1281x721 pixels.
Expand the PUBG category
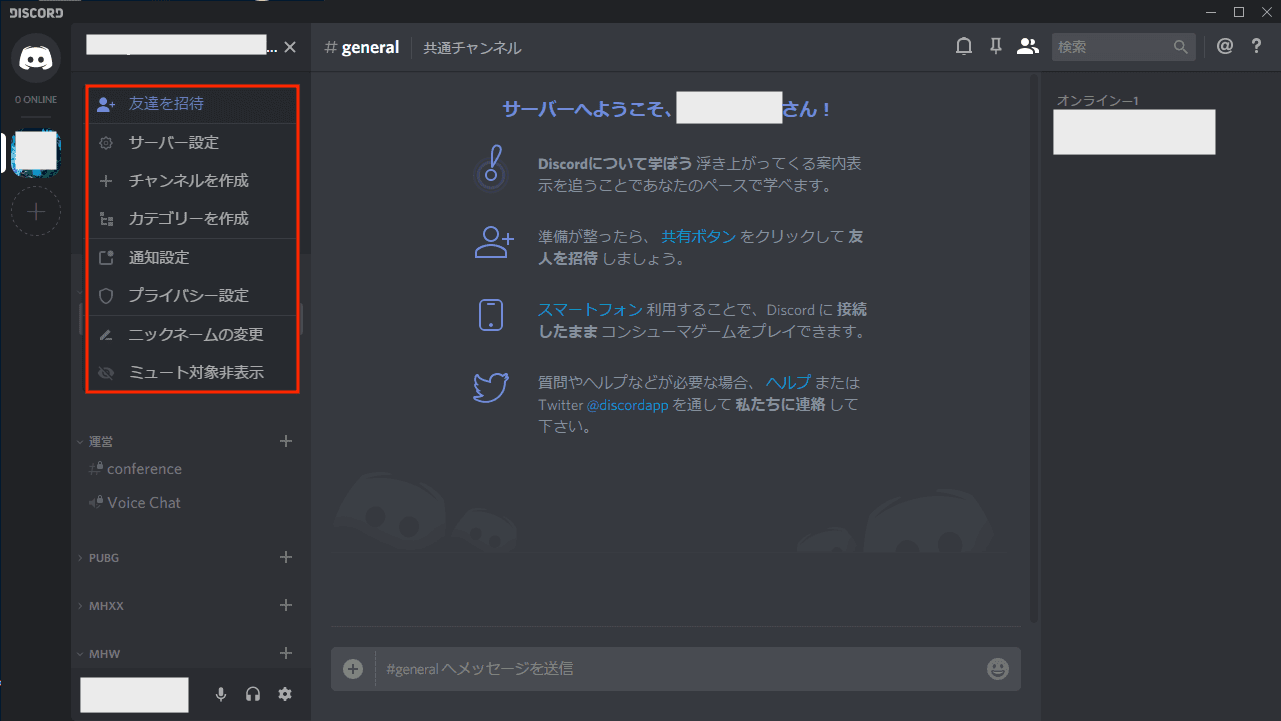pyautogui.click(x=98, y=558)
